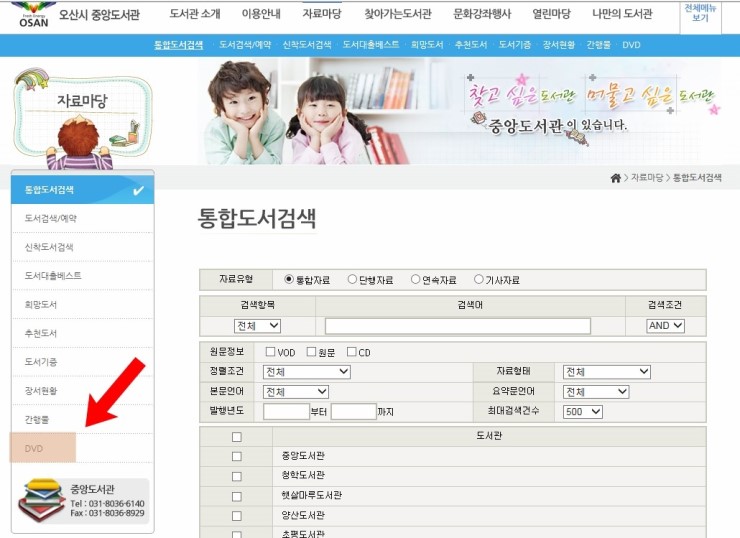Go to 도서대출베스트 in sidebar

click(53, 275)
